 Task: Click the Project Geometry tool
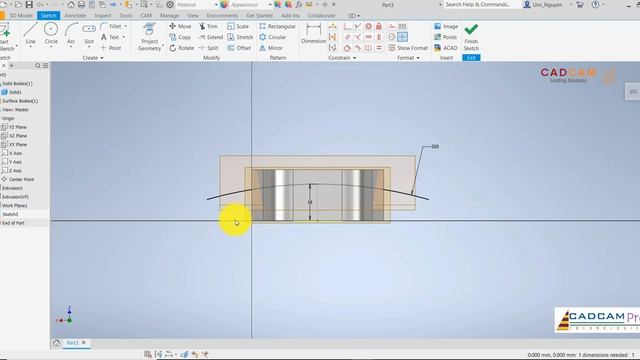pyautogui.click(x=149, y=37)
